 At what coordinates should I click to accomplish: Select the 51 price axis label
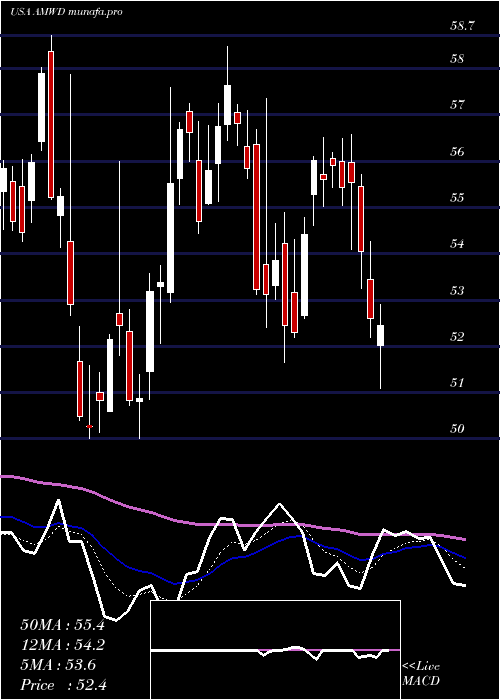(x=458, y=383)
